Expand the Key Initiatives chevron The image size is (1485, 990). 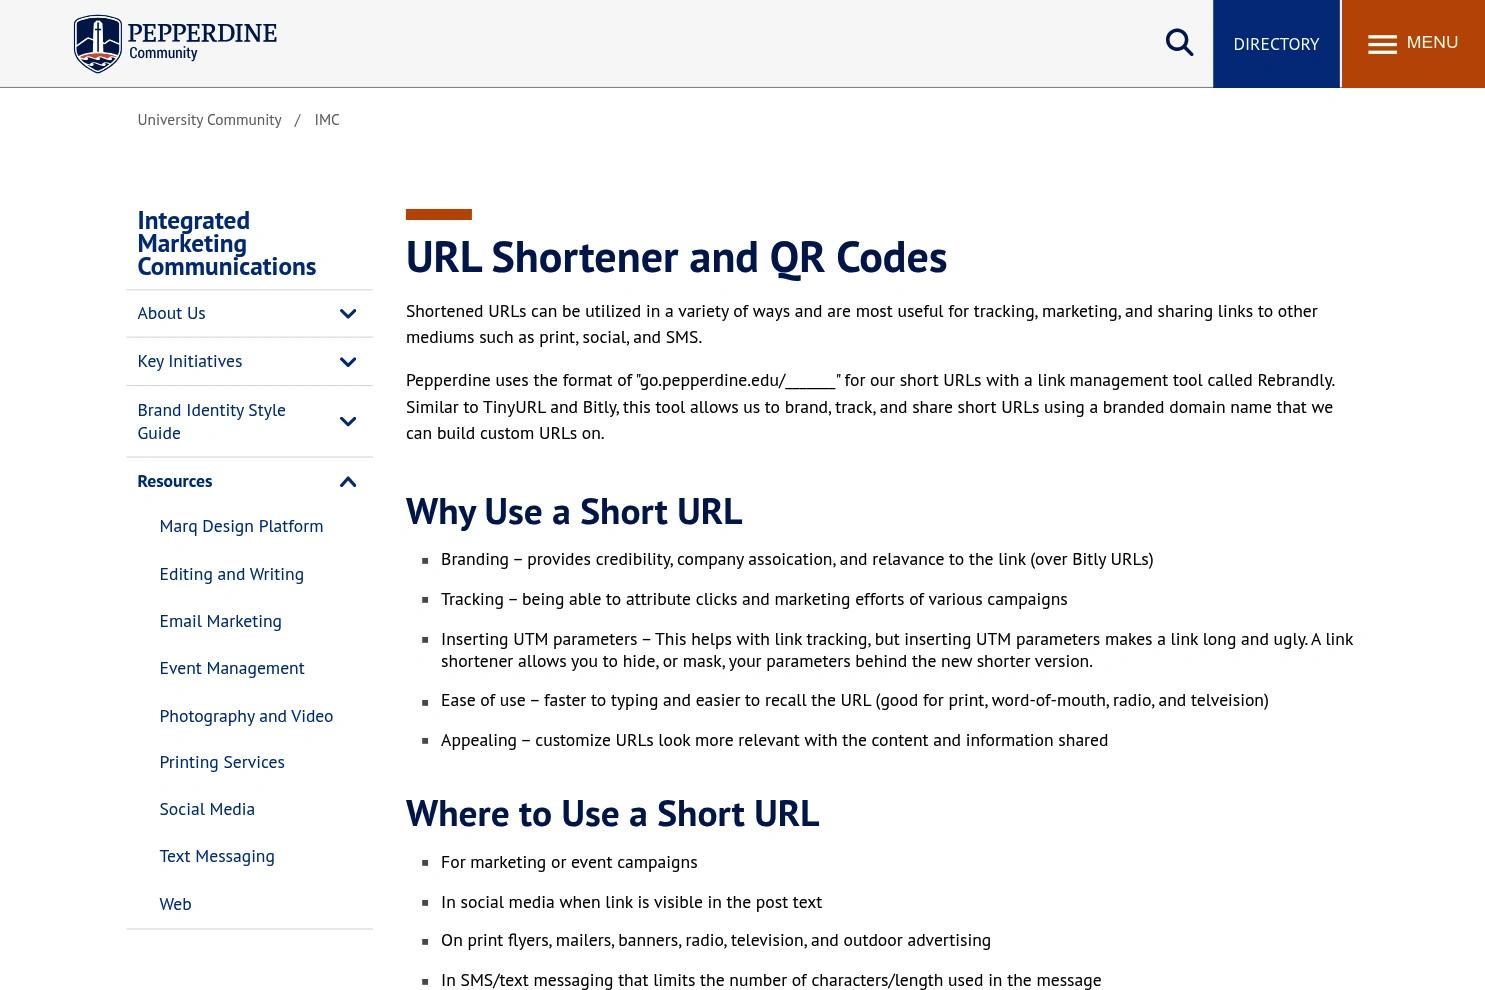point(348,362)
